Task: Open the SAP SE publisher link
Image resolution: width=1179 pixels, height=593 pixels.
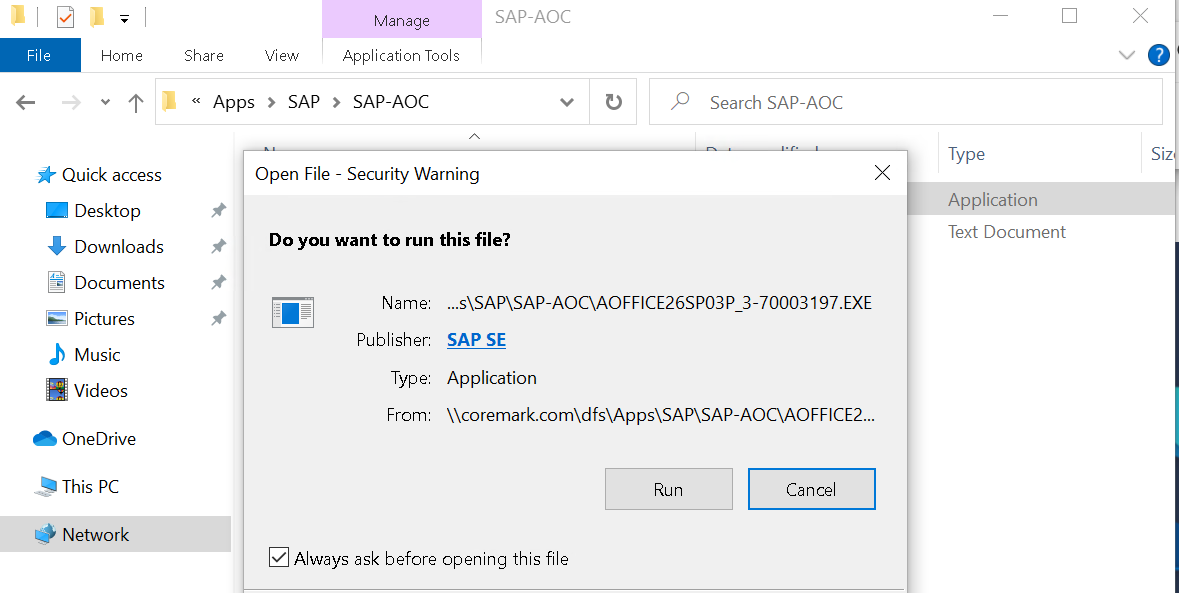Action: tap(476, 340)
